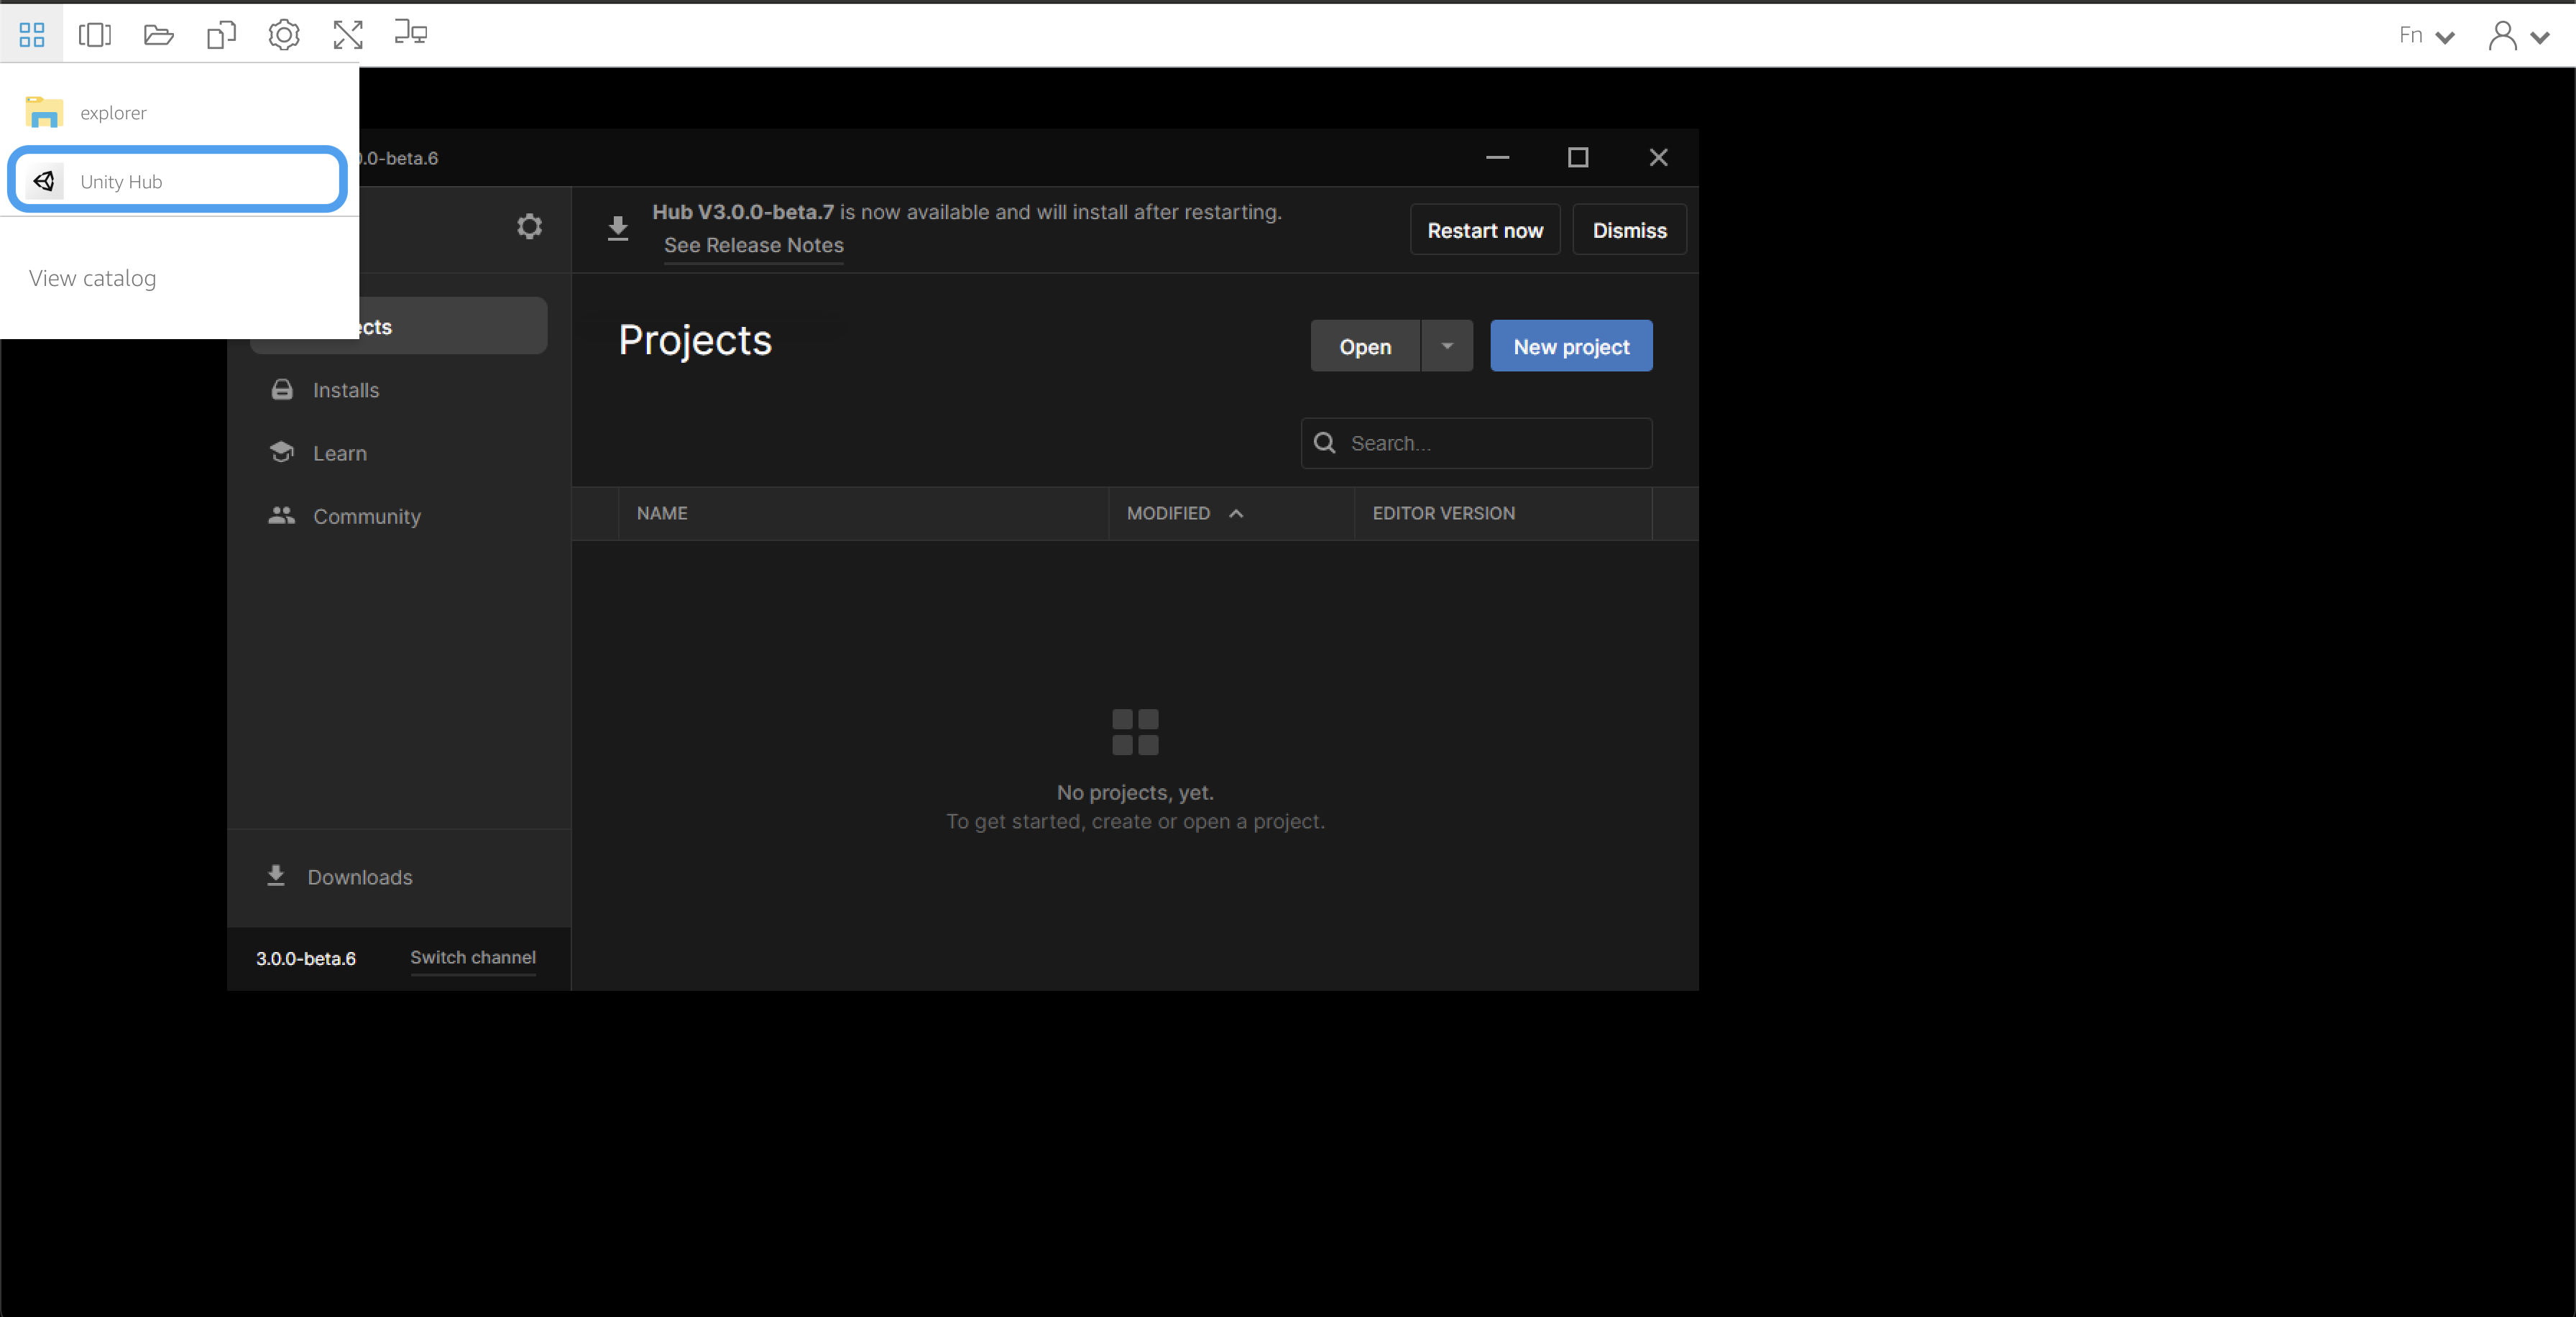Screen dimensions: 2576x1317
Task: Click the New project button
Action: pyautogui.click(x=1571, y=346)
